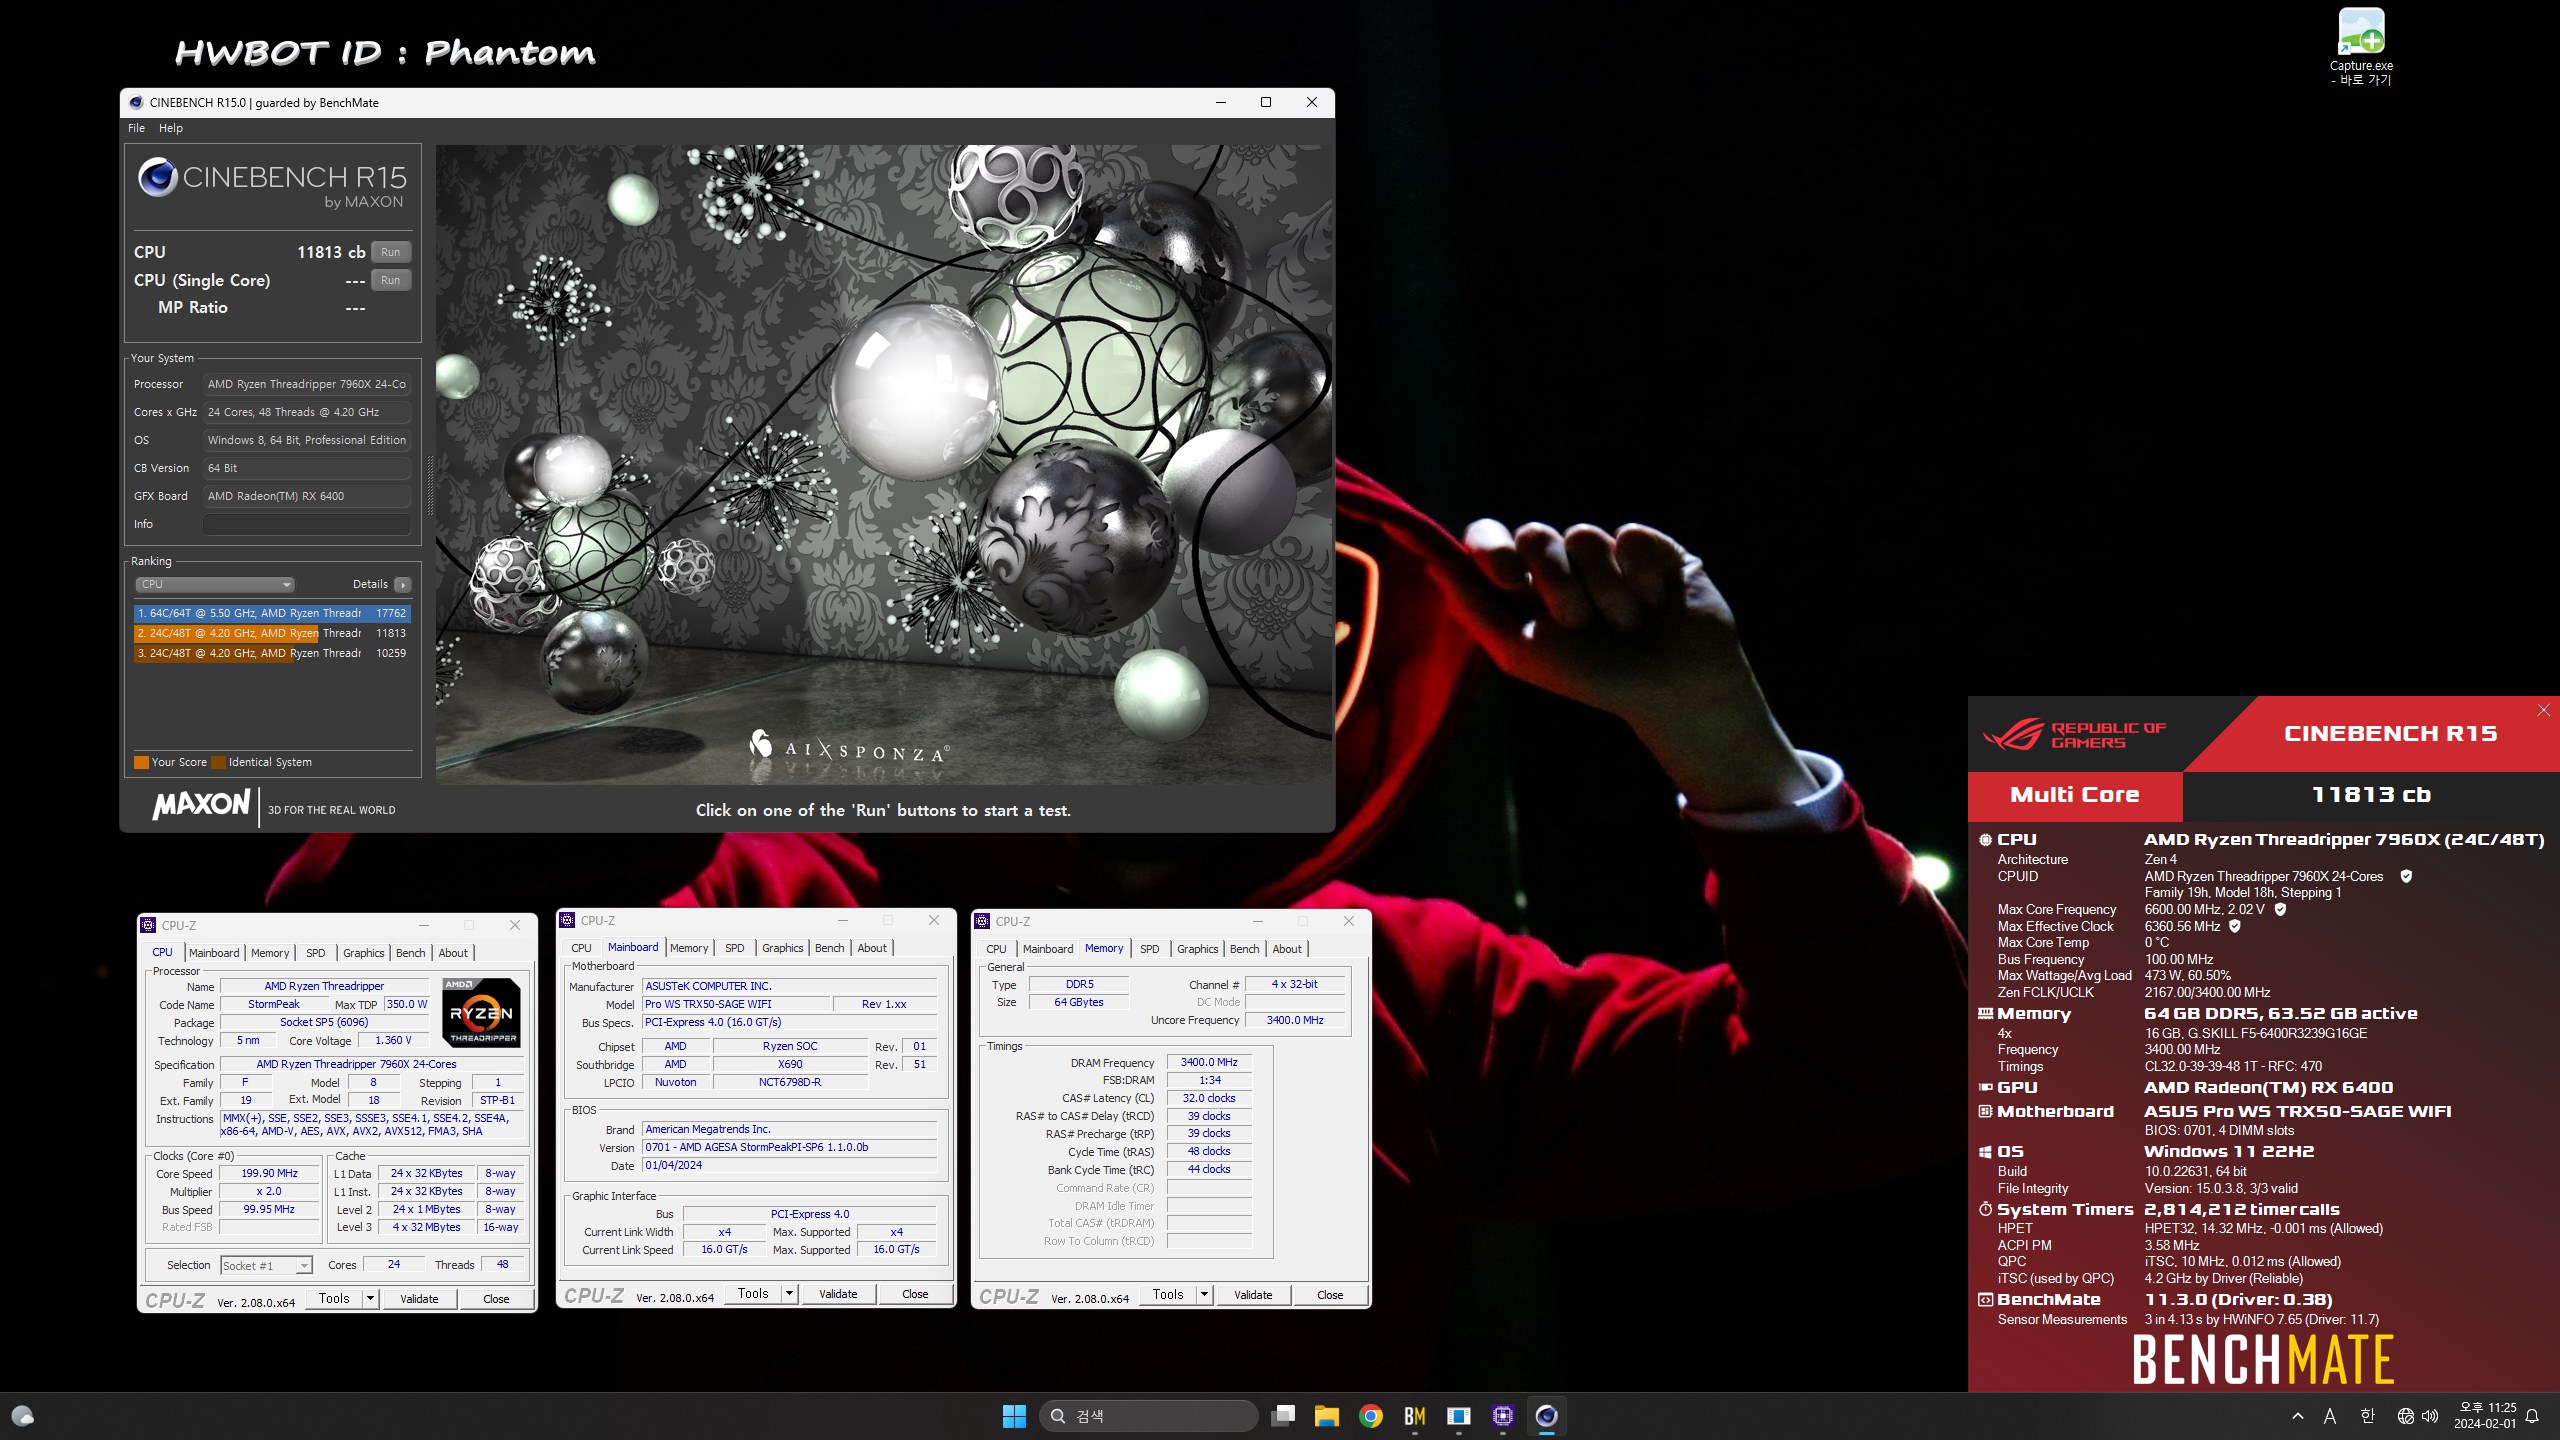This screenshot has height=1440, width=2560.
Task: Open Task View on the taskbar
Action: [1283, 1416]
